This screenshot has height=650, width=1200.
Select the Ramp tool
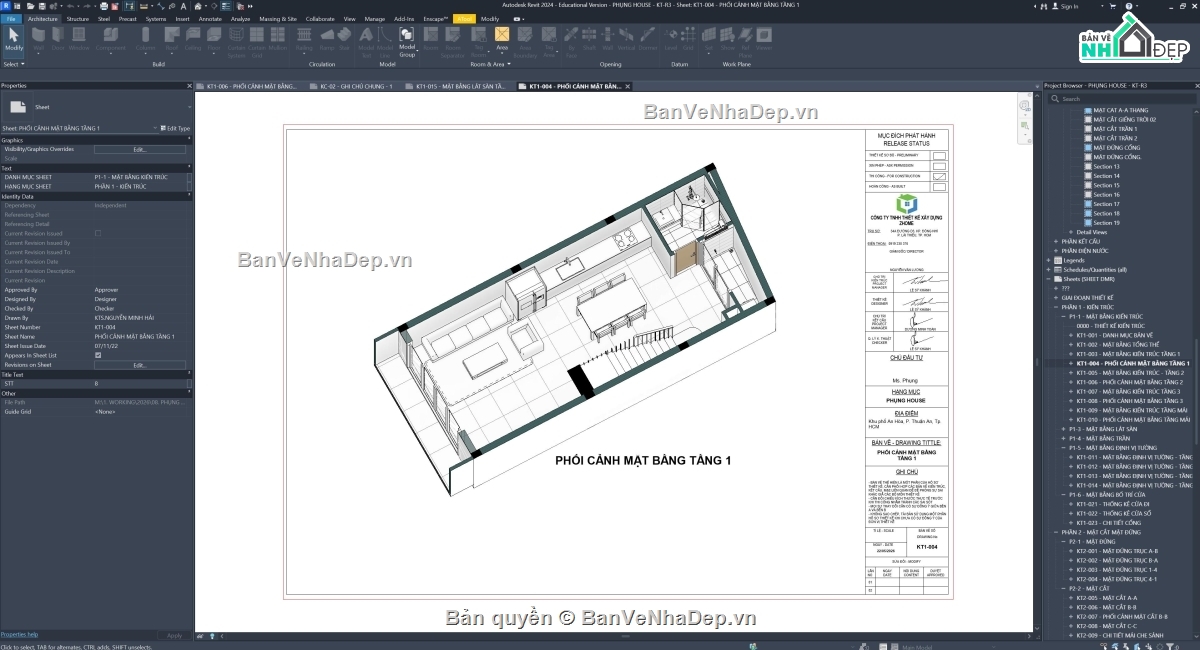327,40
